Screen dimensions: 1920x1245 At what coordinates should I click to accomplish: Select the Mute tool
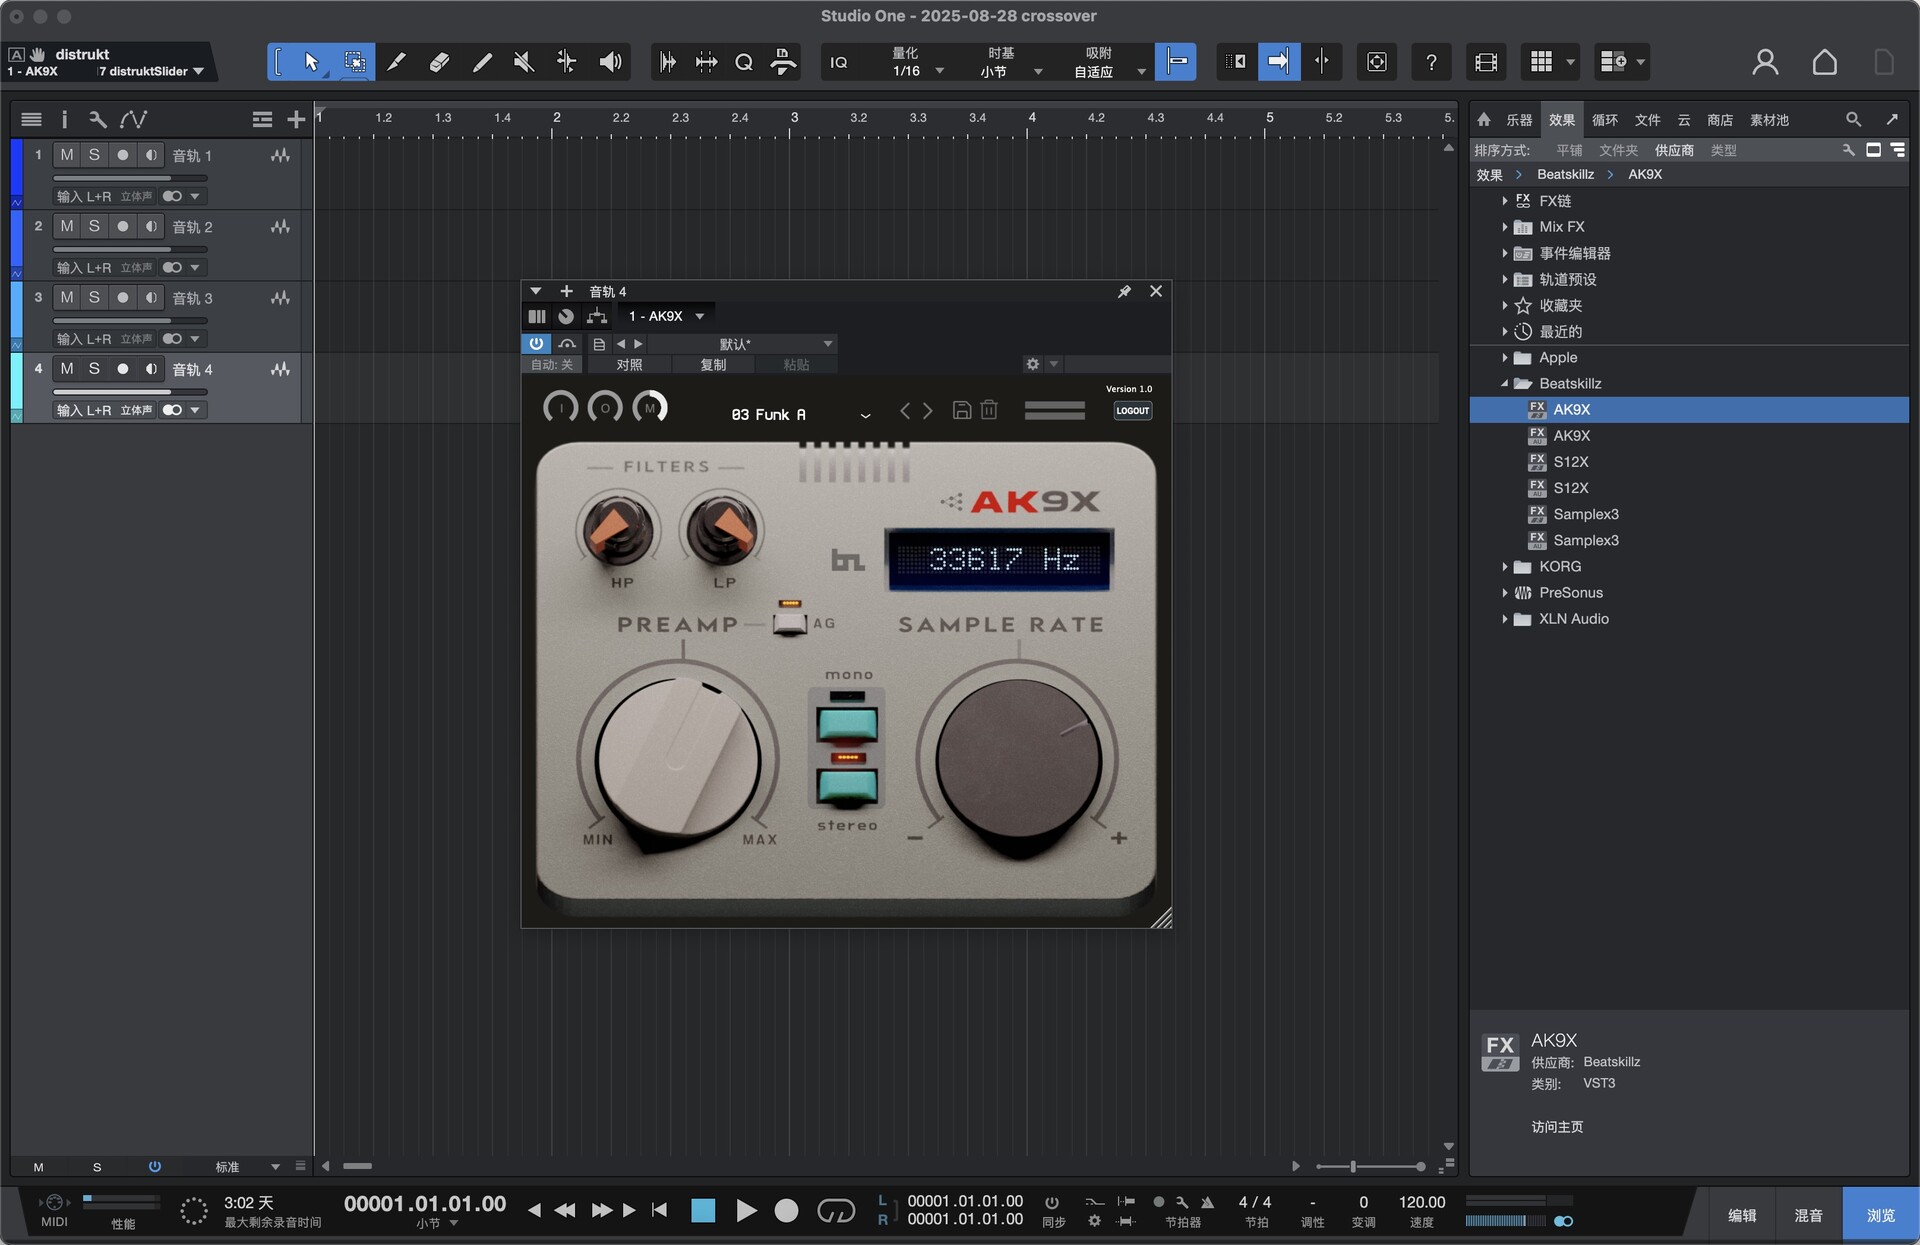tap(523, 62)
